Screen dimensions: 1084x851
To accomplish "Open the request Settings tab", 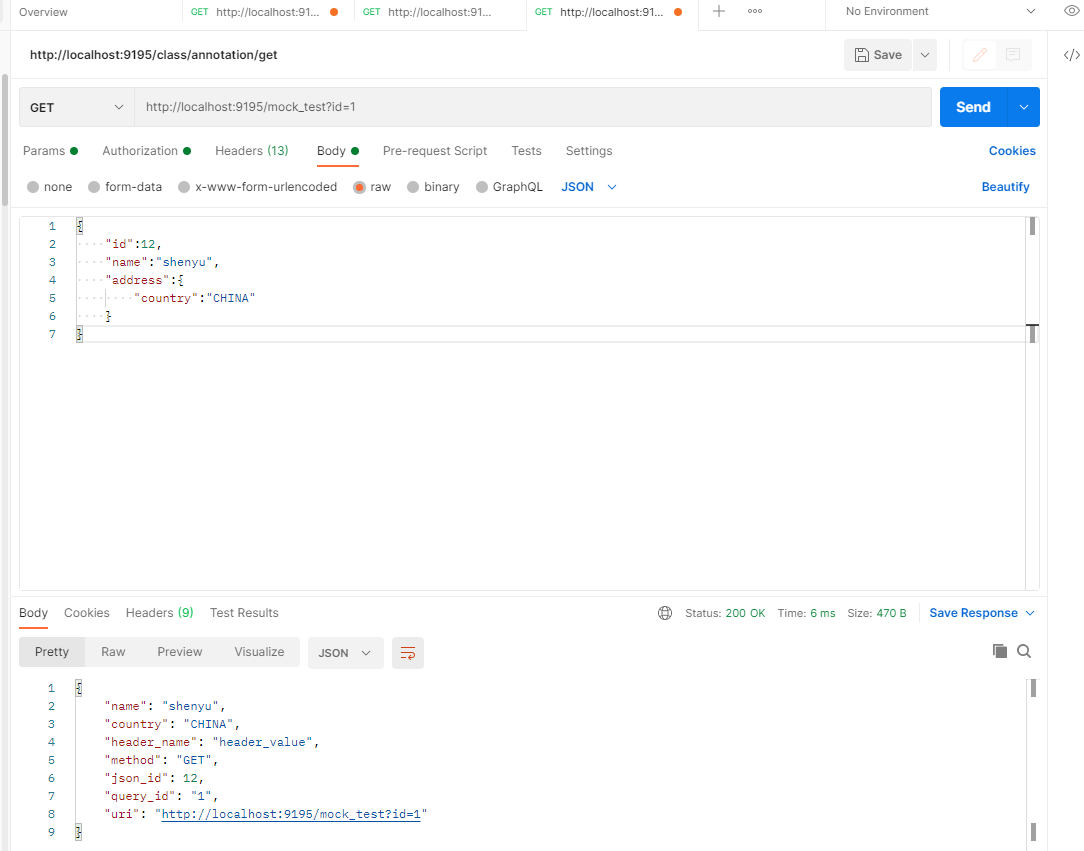I will (589, 151).
